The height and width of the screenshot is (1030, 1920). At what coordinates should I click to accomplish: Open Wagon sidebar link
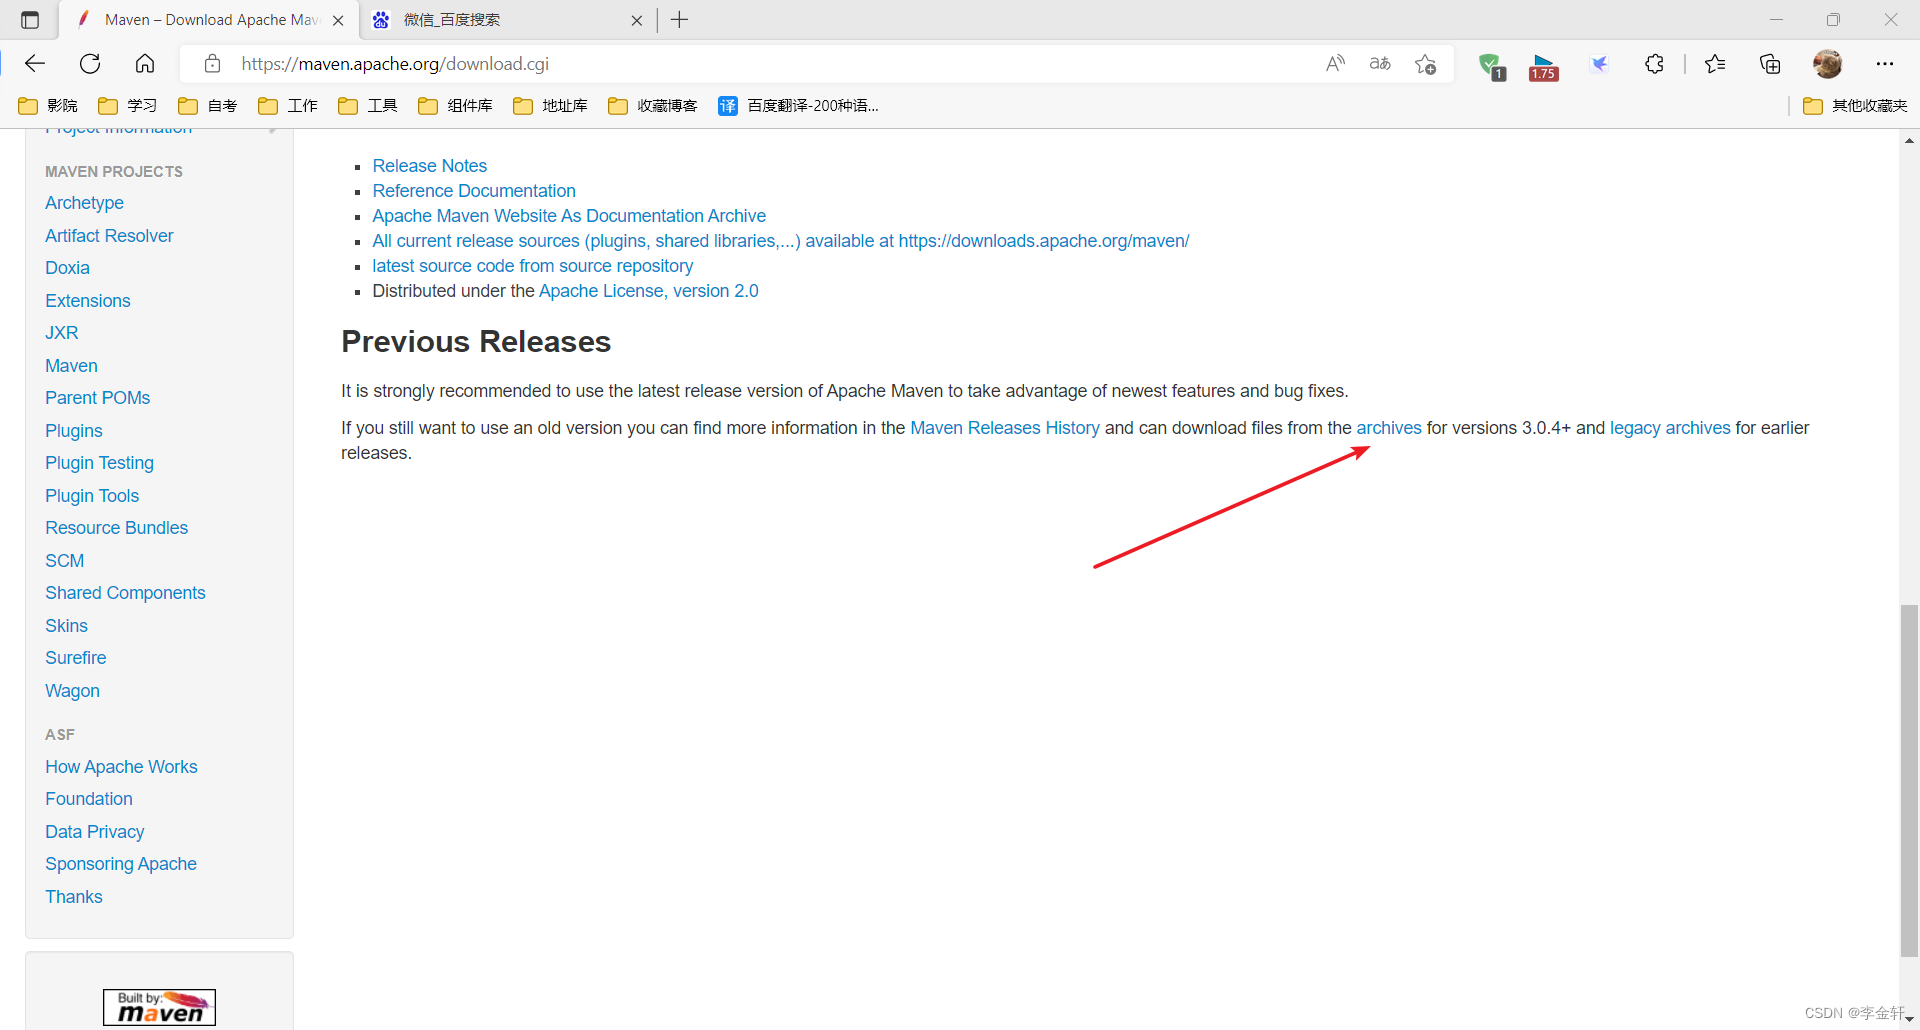[x=72, y=691]
